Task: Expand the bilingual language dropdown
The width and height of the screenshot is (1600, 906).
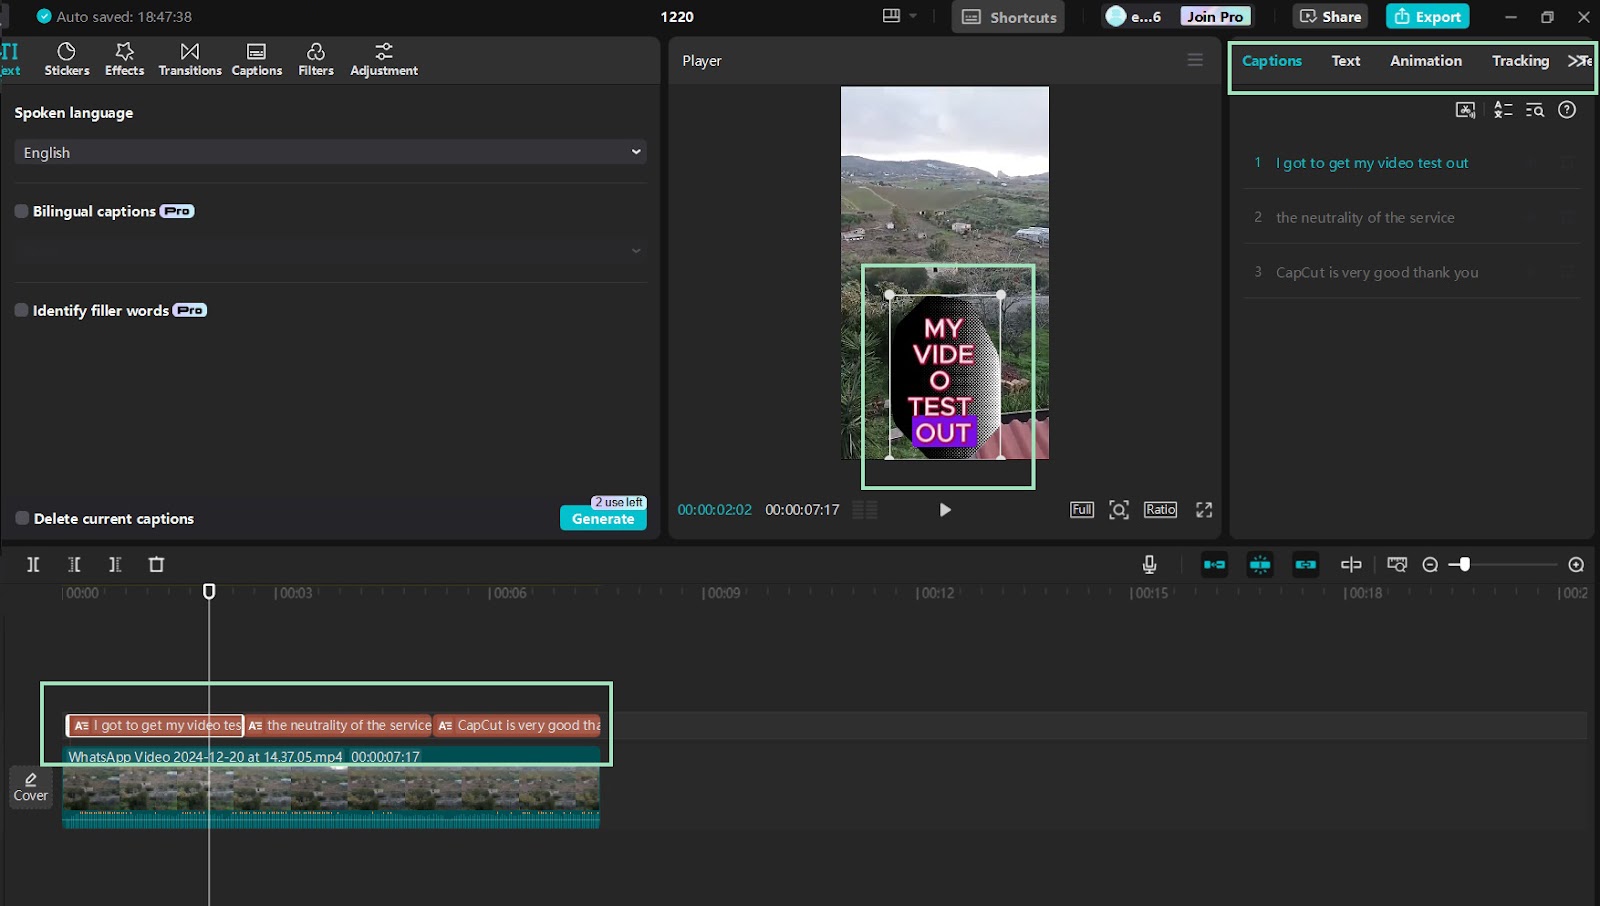Action: pyautogui.click(x=330, y=251)
